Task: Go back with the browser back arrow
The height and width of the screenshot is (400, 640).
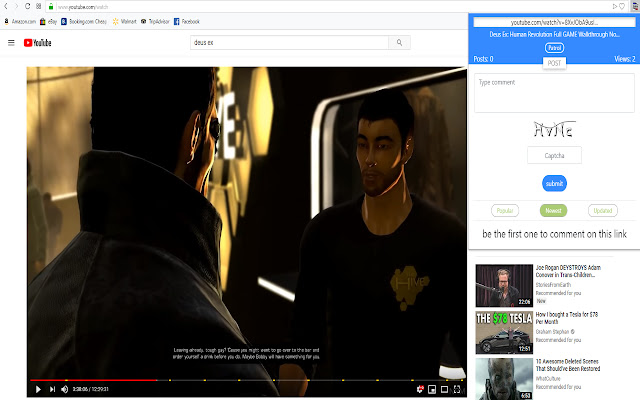Action: click(x=6, y=6)
